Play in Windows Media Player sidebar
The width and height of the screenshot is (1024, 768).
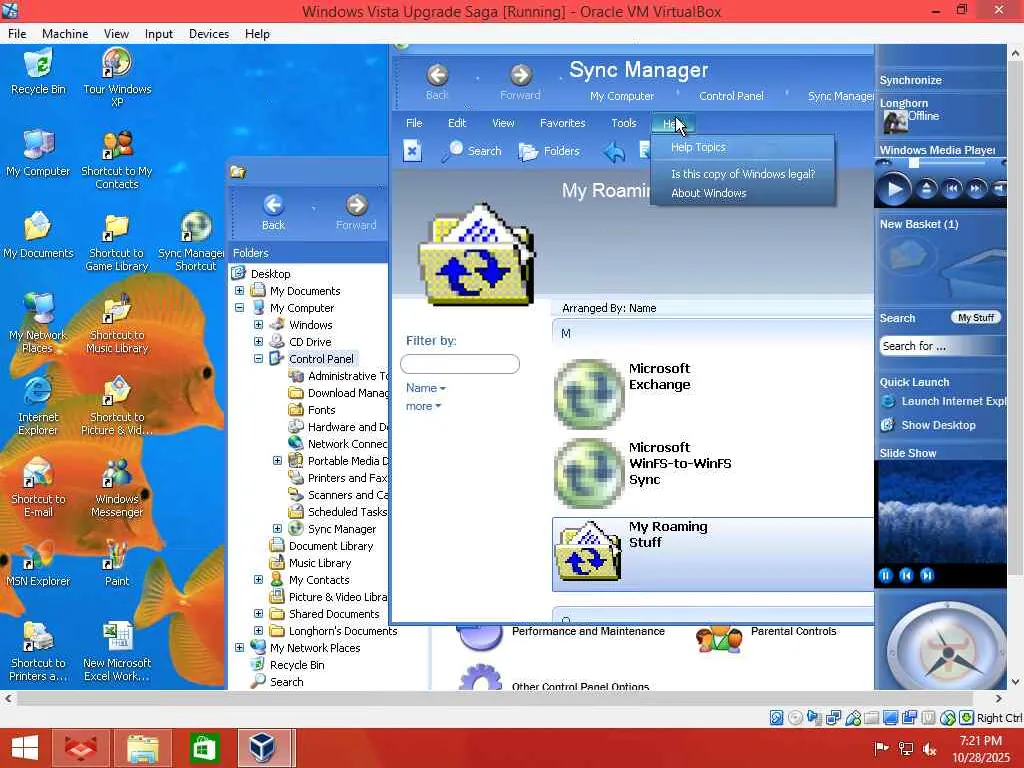(x=894, y=189)
